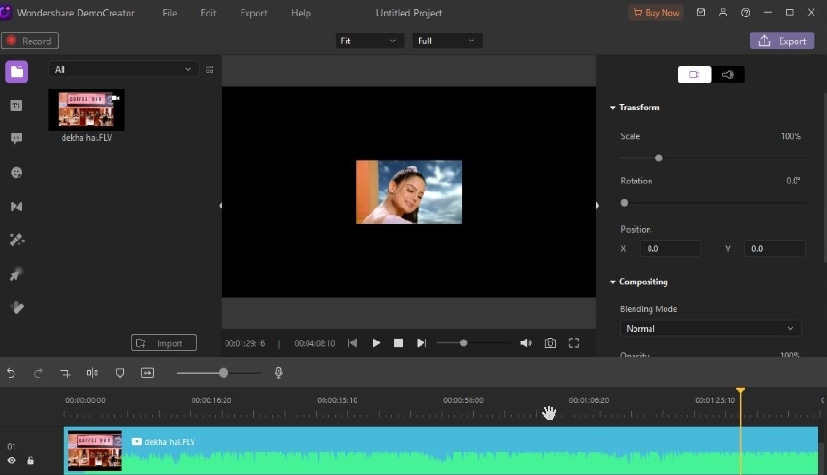The image size is (827, 475).
Task: Open the Effects magic wand panel
Action: pos(16,240)
